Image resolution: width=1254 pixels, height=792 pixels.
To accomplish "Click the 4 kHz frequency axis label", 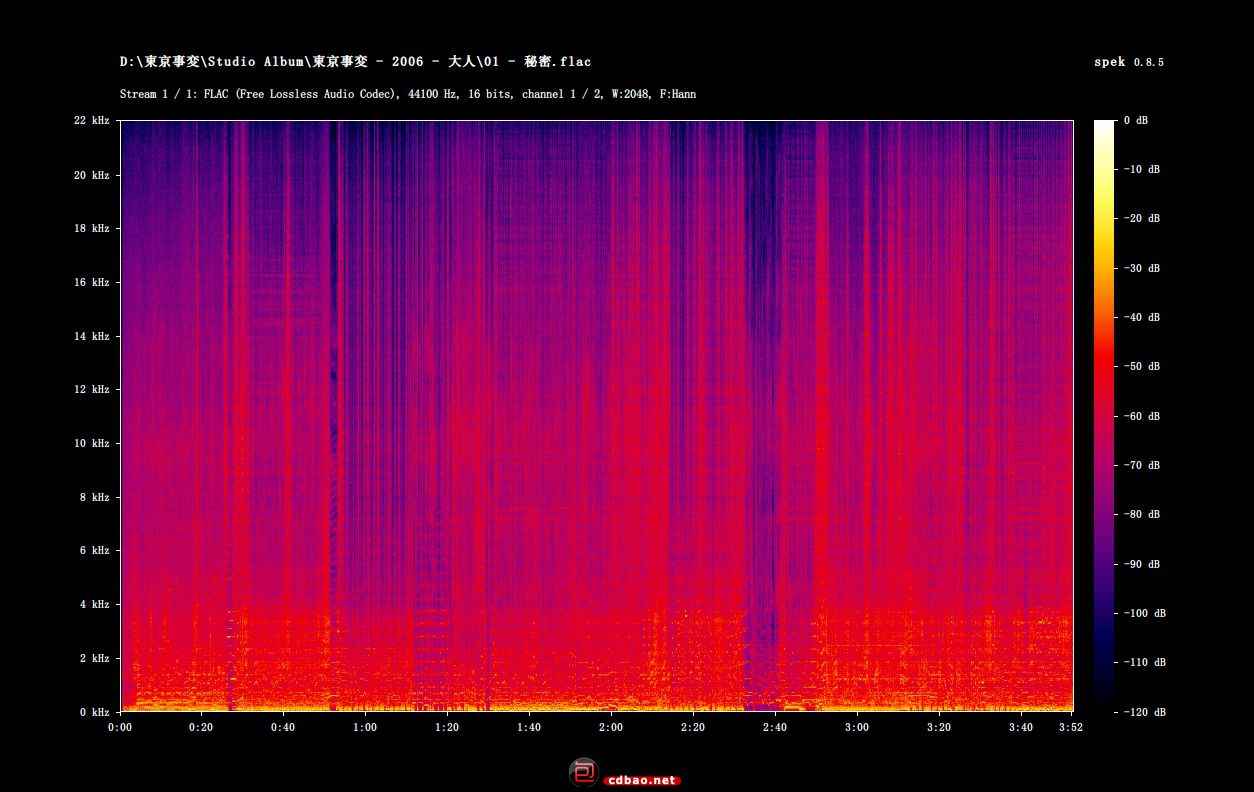I will pyautogui.click(x=95, y=604).
